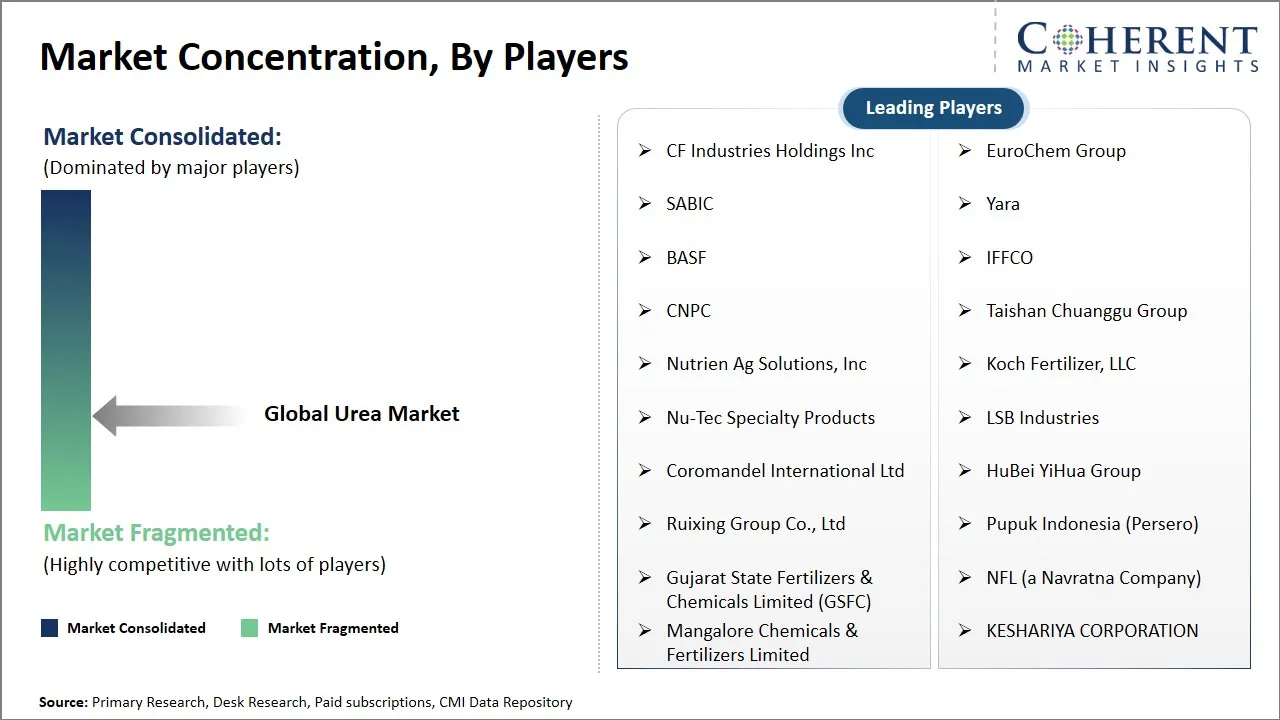
Task: Click the Source citation text at the bottom
Action: tap(306, 702)
